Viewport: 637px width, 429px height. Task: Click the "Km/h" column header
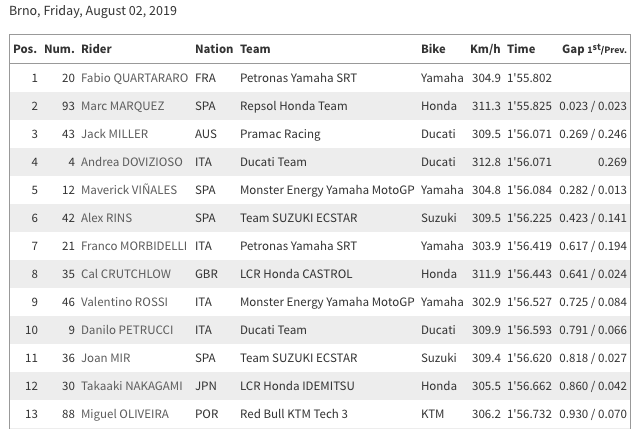(484, 49)
